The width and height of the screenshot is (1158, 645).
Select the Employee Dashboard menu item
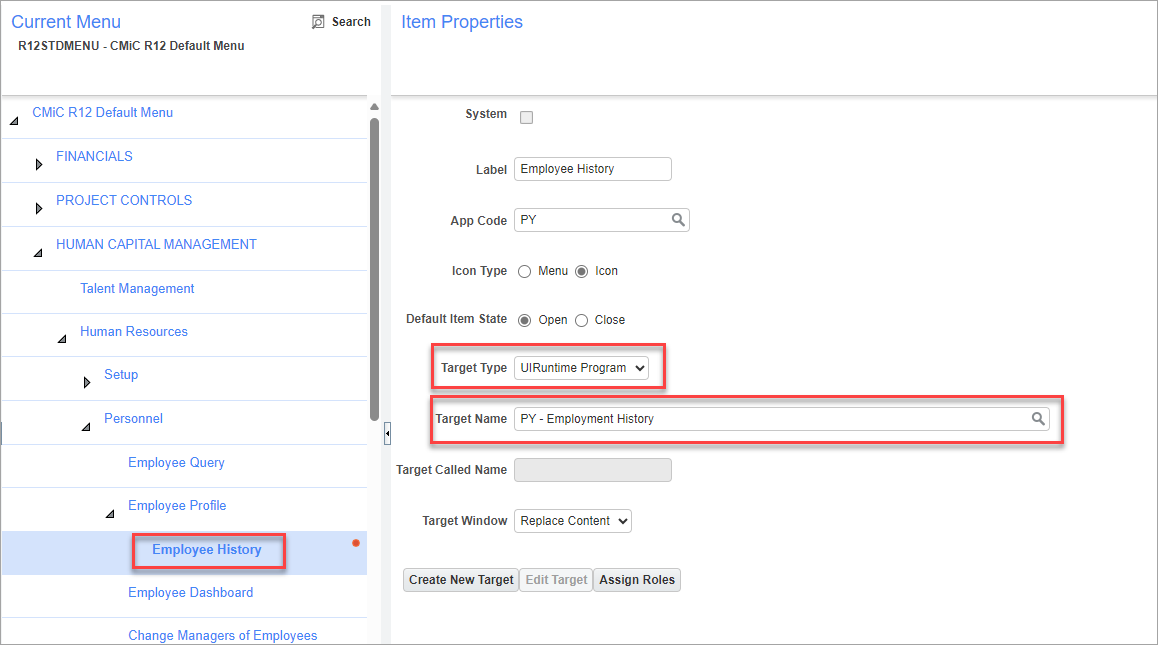[191, 592]
